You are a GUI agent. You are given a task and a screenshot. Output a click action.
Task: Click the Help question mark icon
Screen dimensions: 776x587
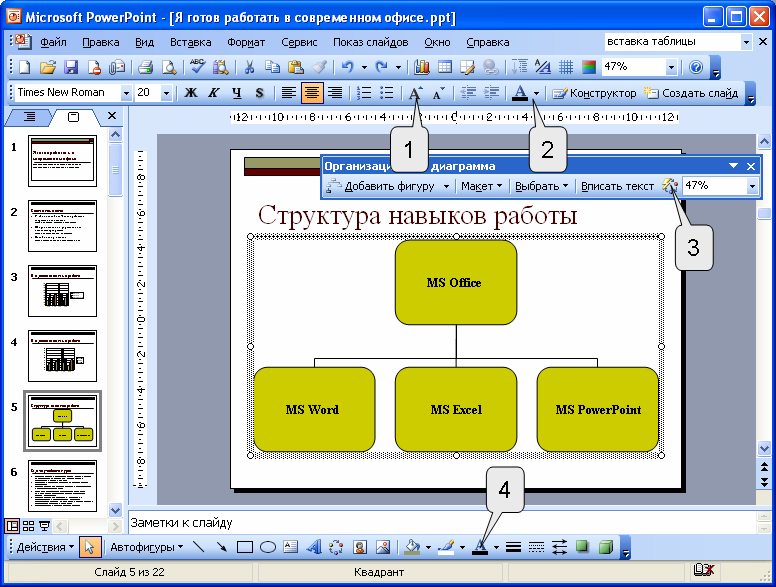696,67
